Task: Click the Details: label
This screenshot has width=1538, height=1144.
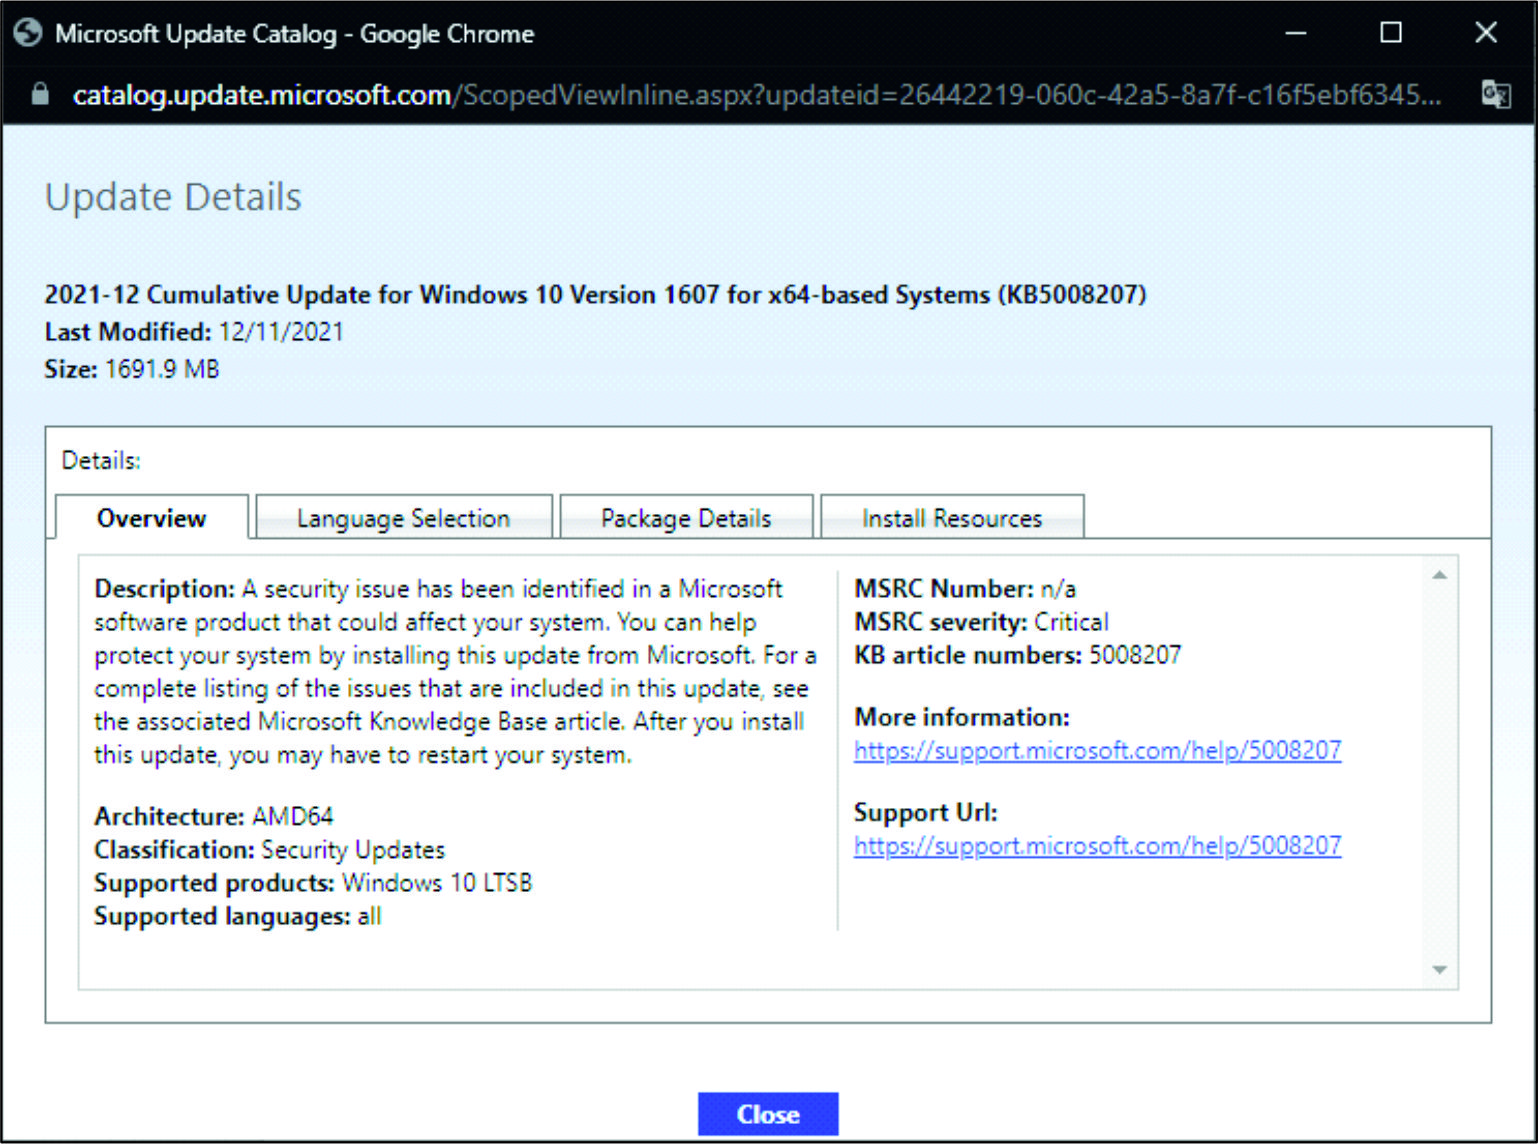Action: (x=101, y=460)
